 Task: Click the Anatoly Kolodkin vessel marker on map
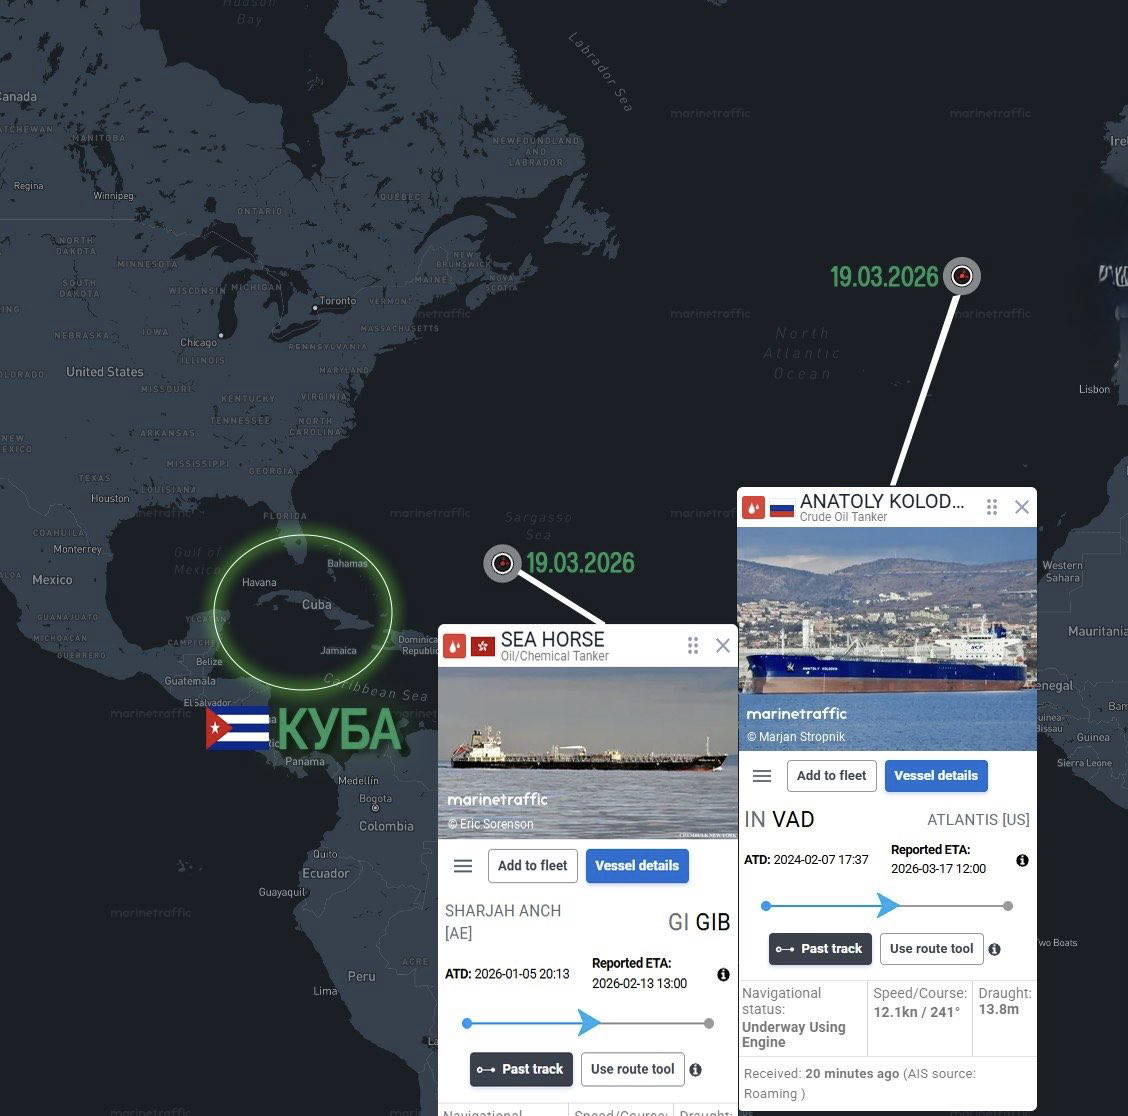click(x=962, y=276)
